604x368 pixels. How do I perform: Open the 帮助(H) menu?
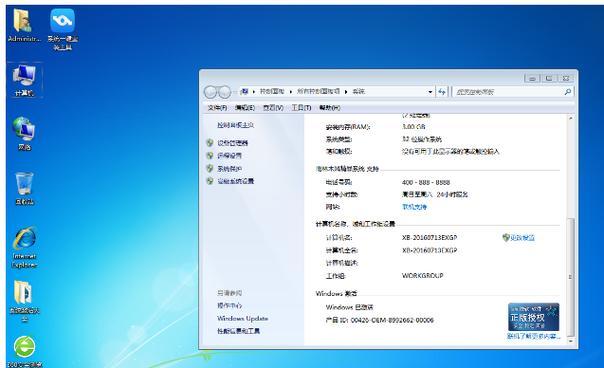click(x=329, y=108)
